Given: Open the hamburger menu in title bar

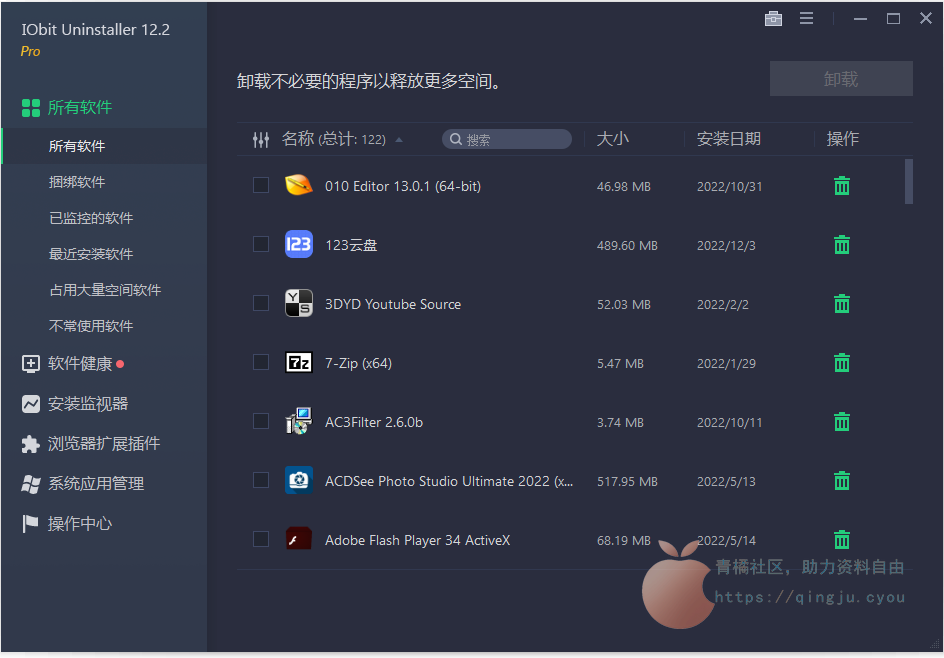Looking at the screenshot, I should pos(806,19).
